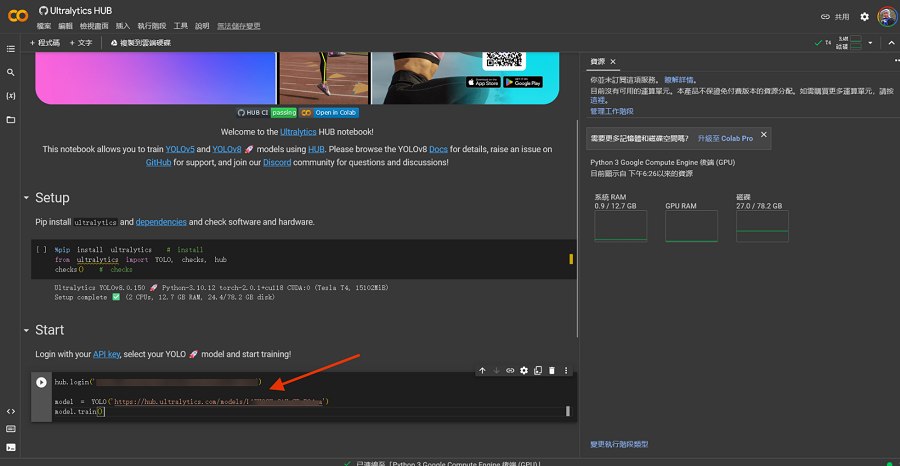The image size is (900, 466).
Task: Open the runtime connection dropdown arrow
Action: point(870,43)
